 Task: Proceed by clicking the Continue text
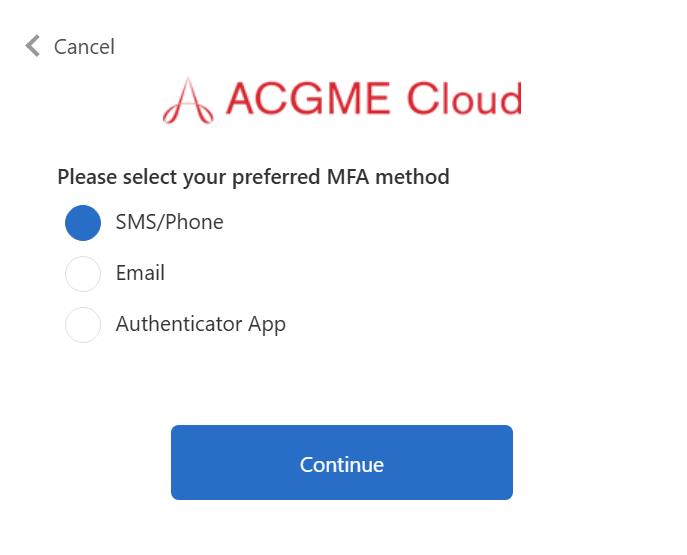pyautogui.click(x=342, y=464)
